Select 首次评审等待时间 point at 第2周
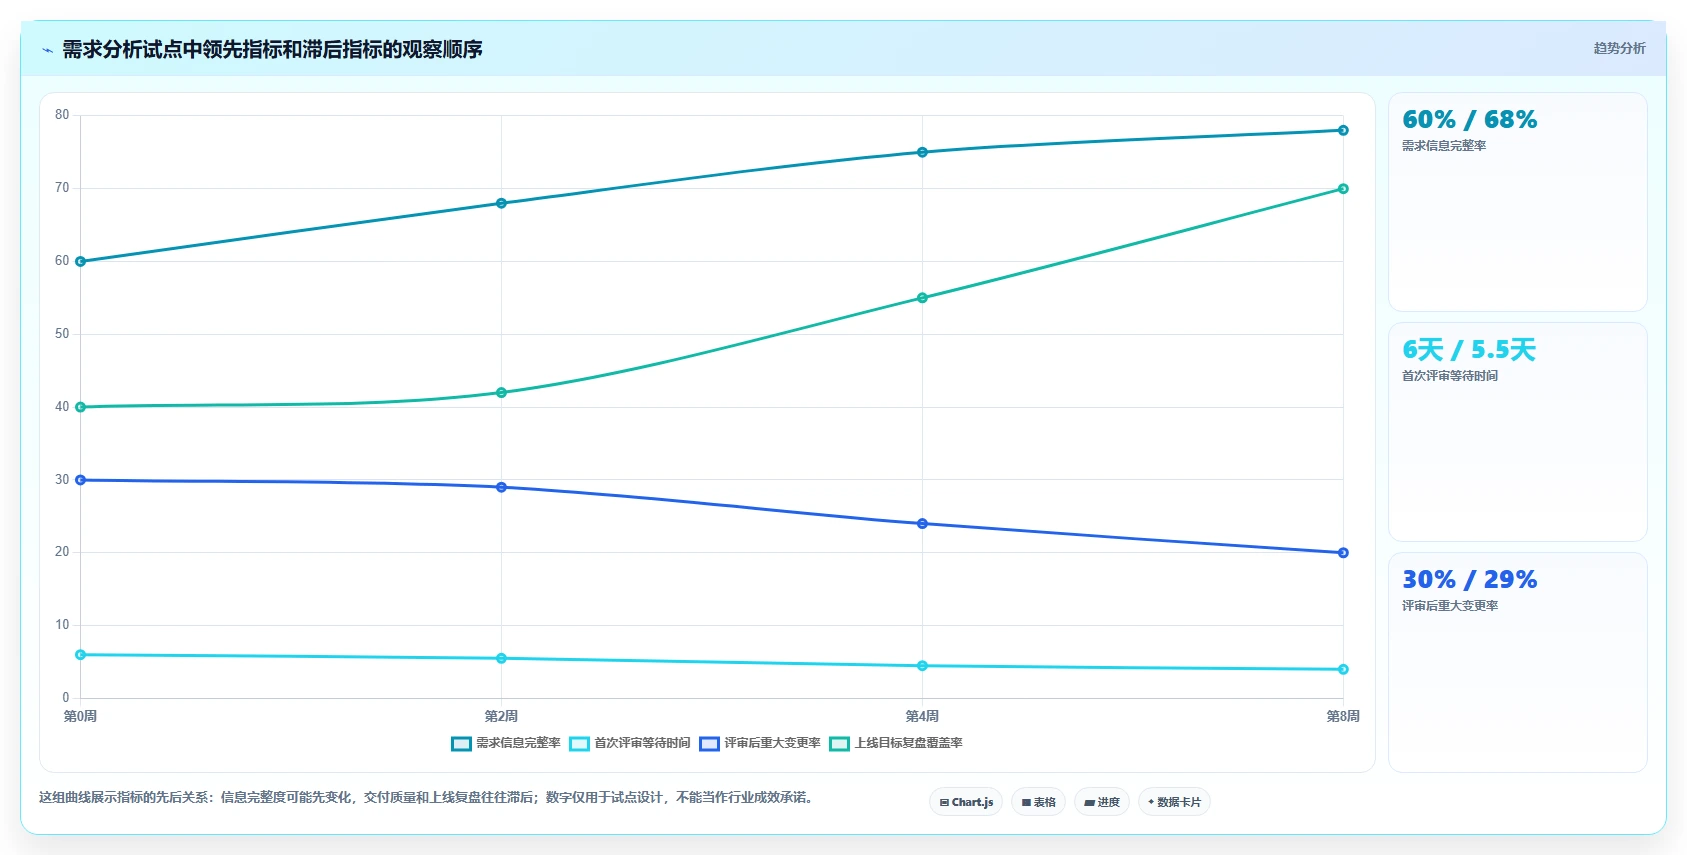The image size is (1687, 855). click(x=501, y=658)
